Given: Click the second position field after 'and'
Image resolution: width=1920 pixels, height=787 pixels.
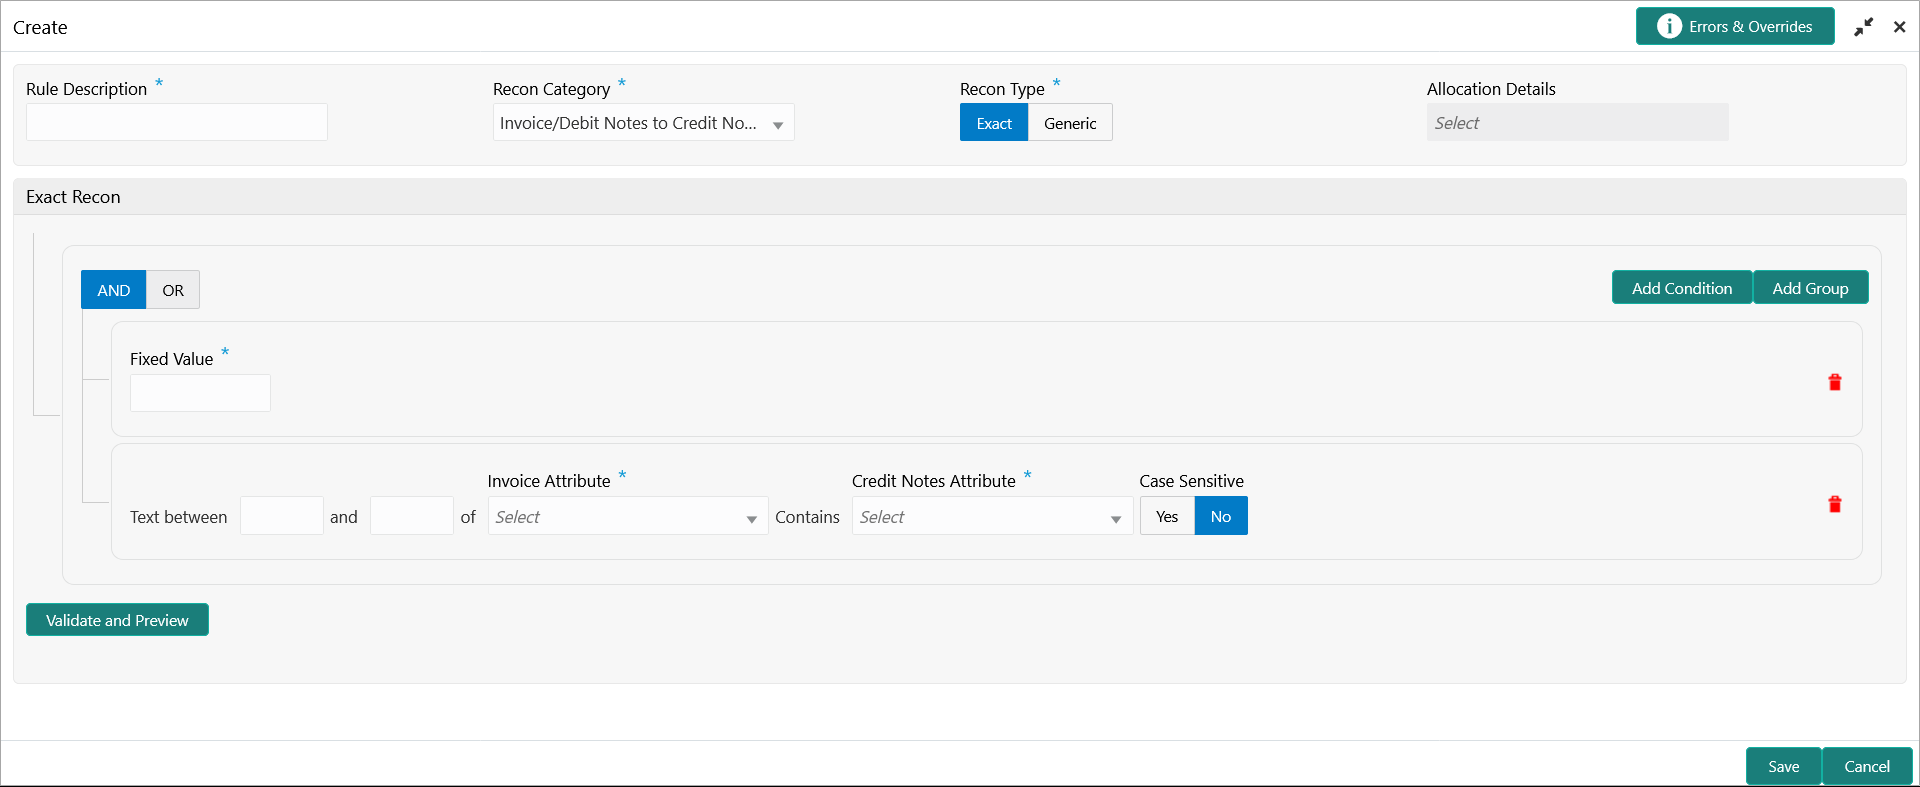Looking at the screenshot, I should click(412, 516).
